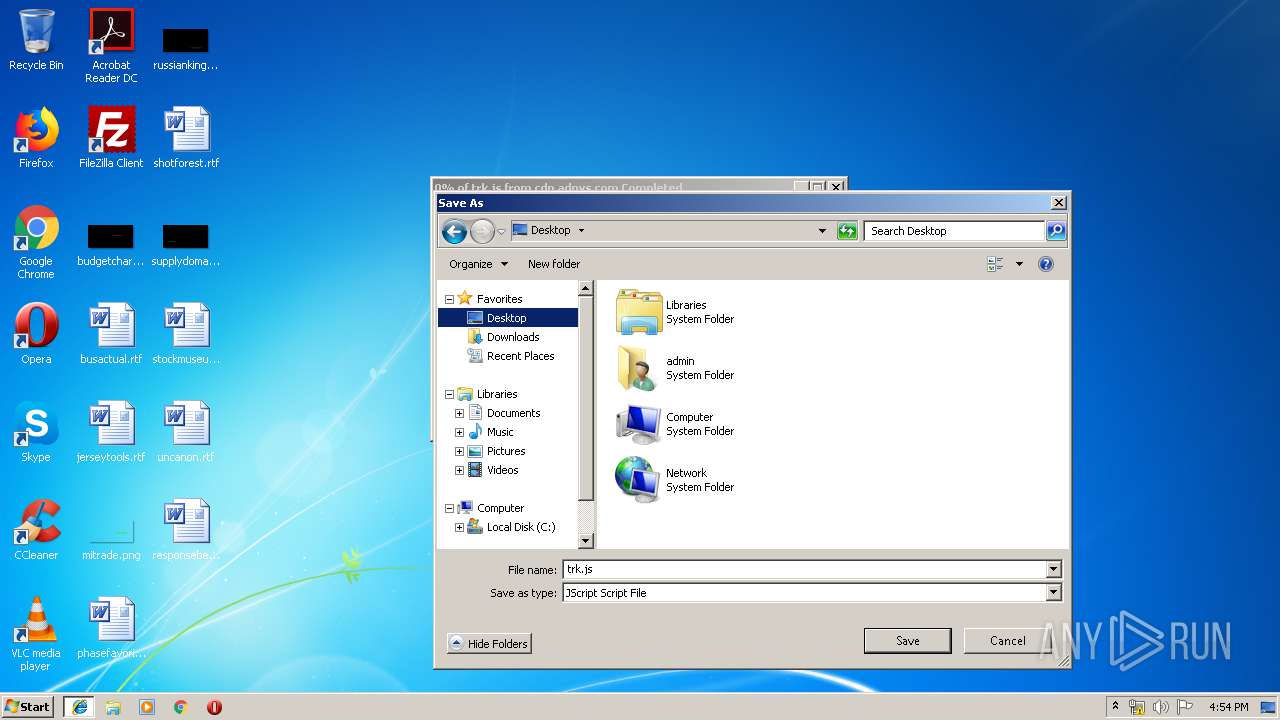Select the Computer system folder icon
The image size is (1280, 720).
click(x=638, y=424)
